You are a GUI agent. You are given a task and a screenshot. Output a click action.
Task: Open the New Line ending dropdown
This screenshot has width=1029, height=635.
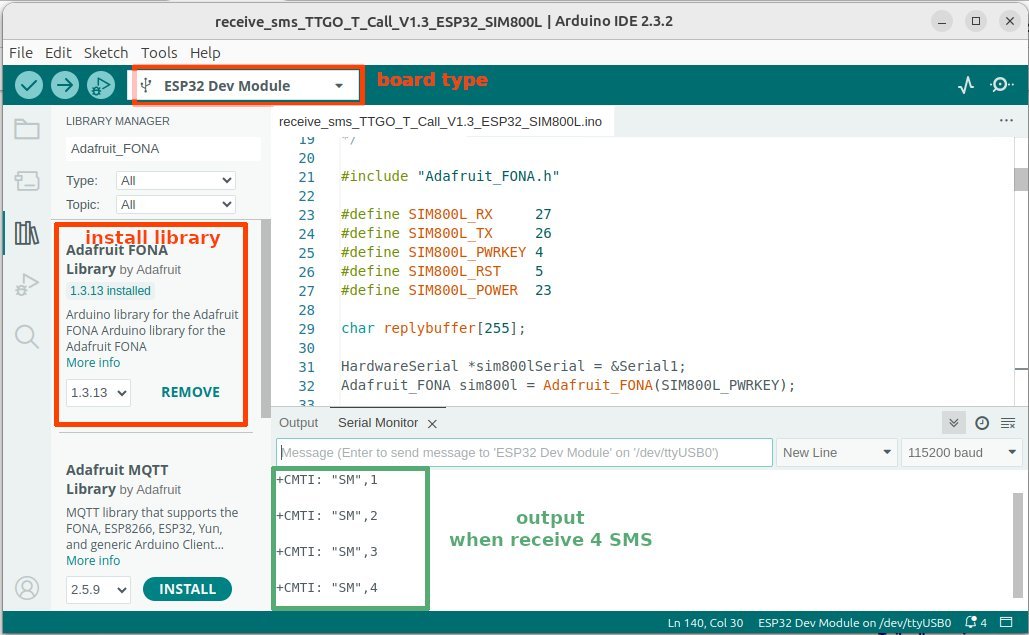coord(837,453)
